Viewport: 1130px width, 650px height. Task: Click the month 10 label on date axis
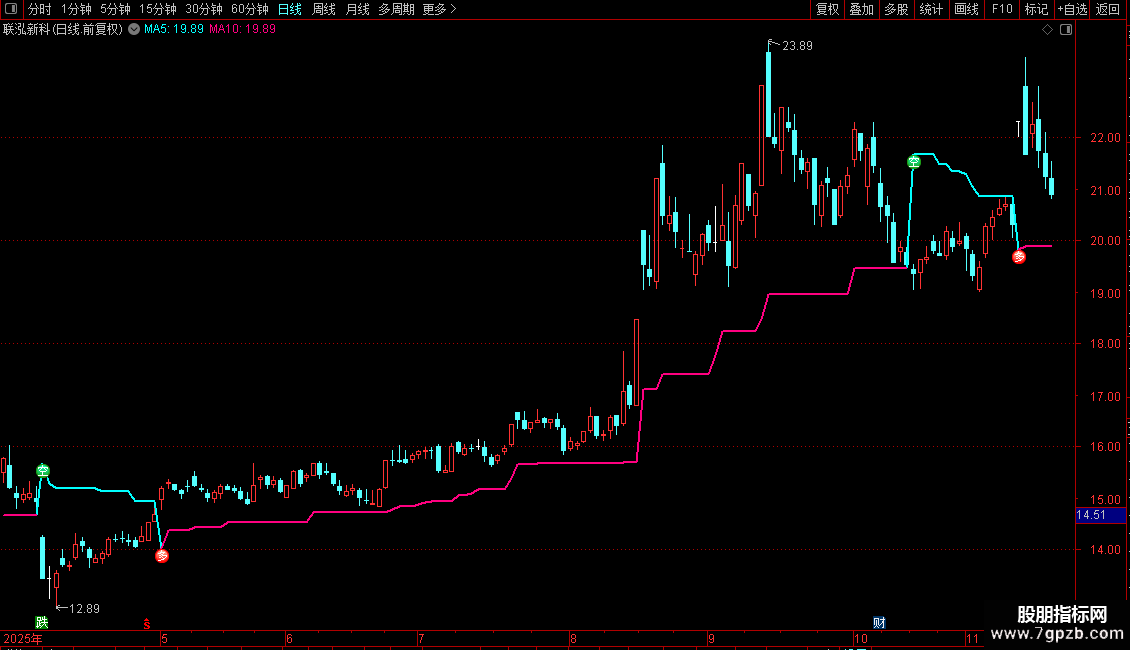[860, 638]
